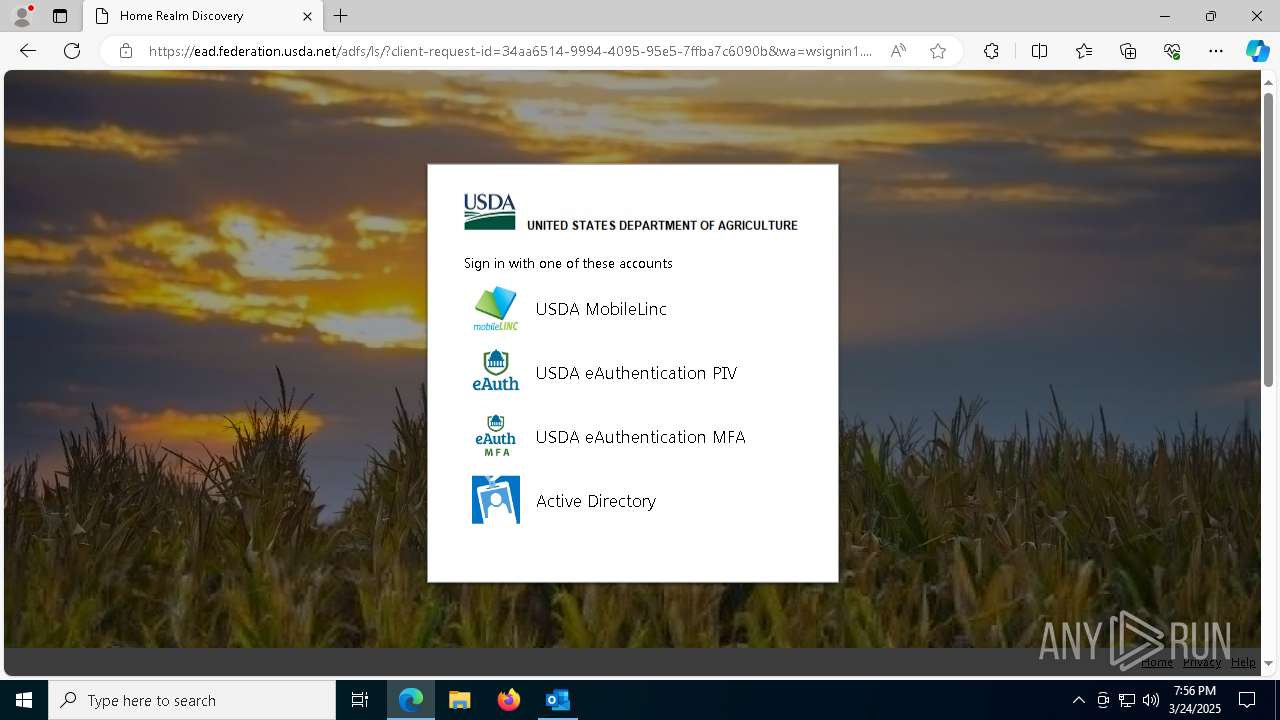Sign in with USDA MobileLinc
This screenshot has width=1280, height=720.
pos(601,309)
